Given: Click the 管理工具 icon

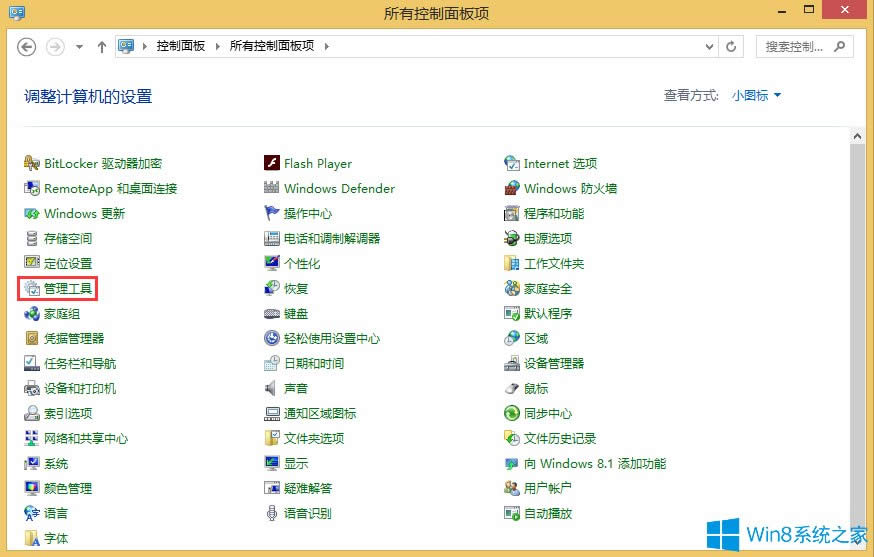Looking at the screenshot, I should (32, 289).
